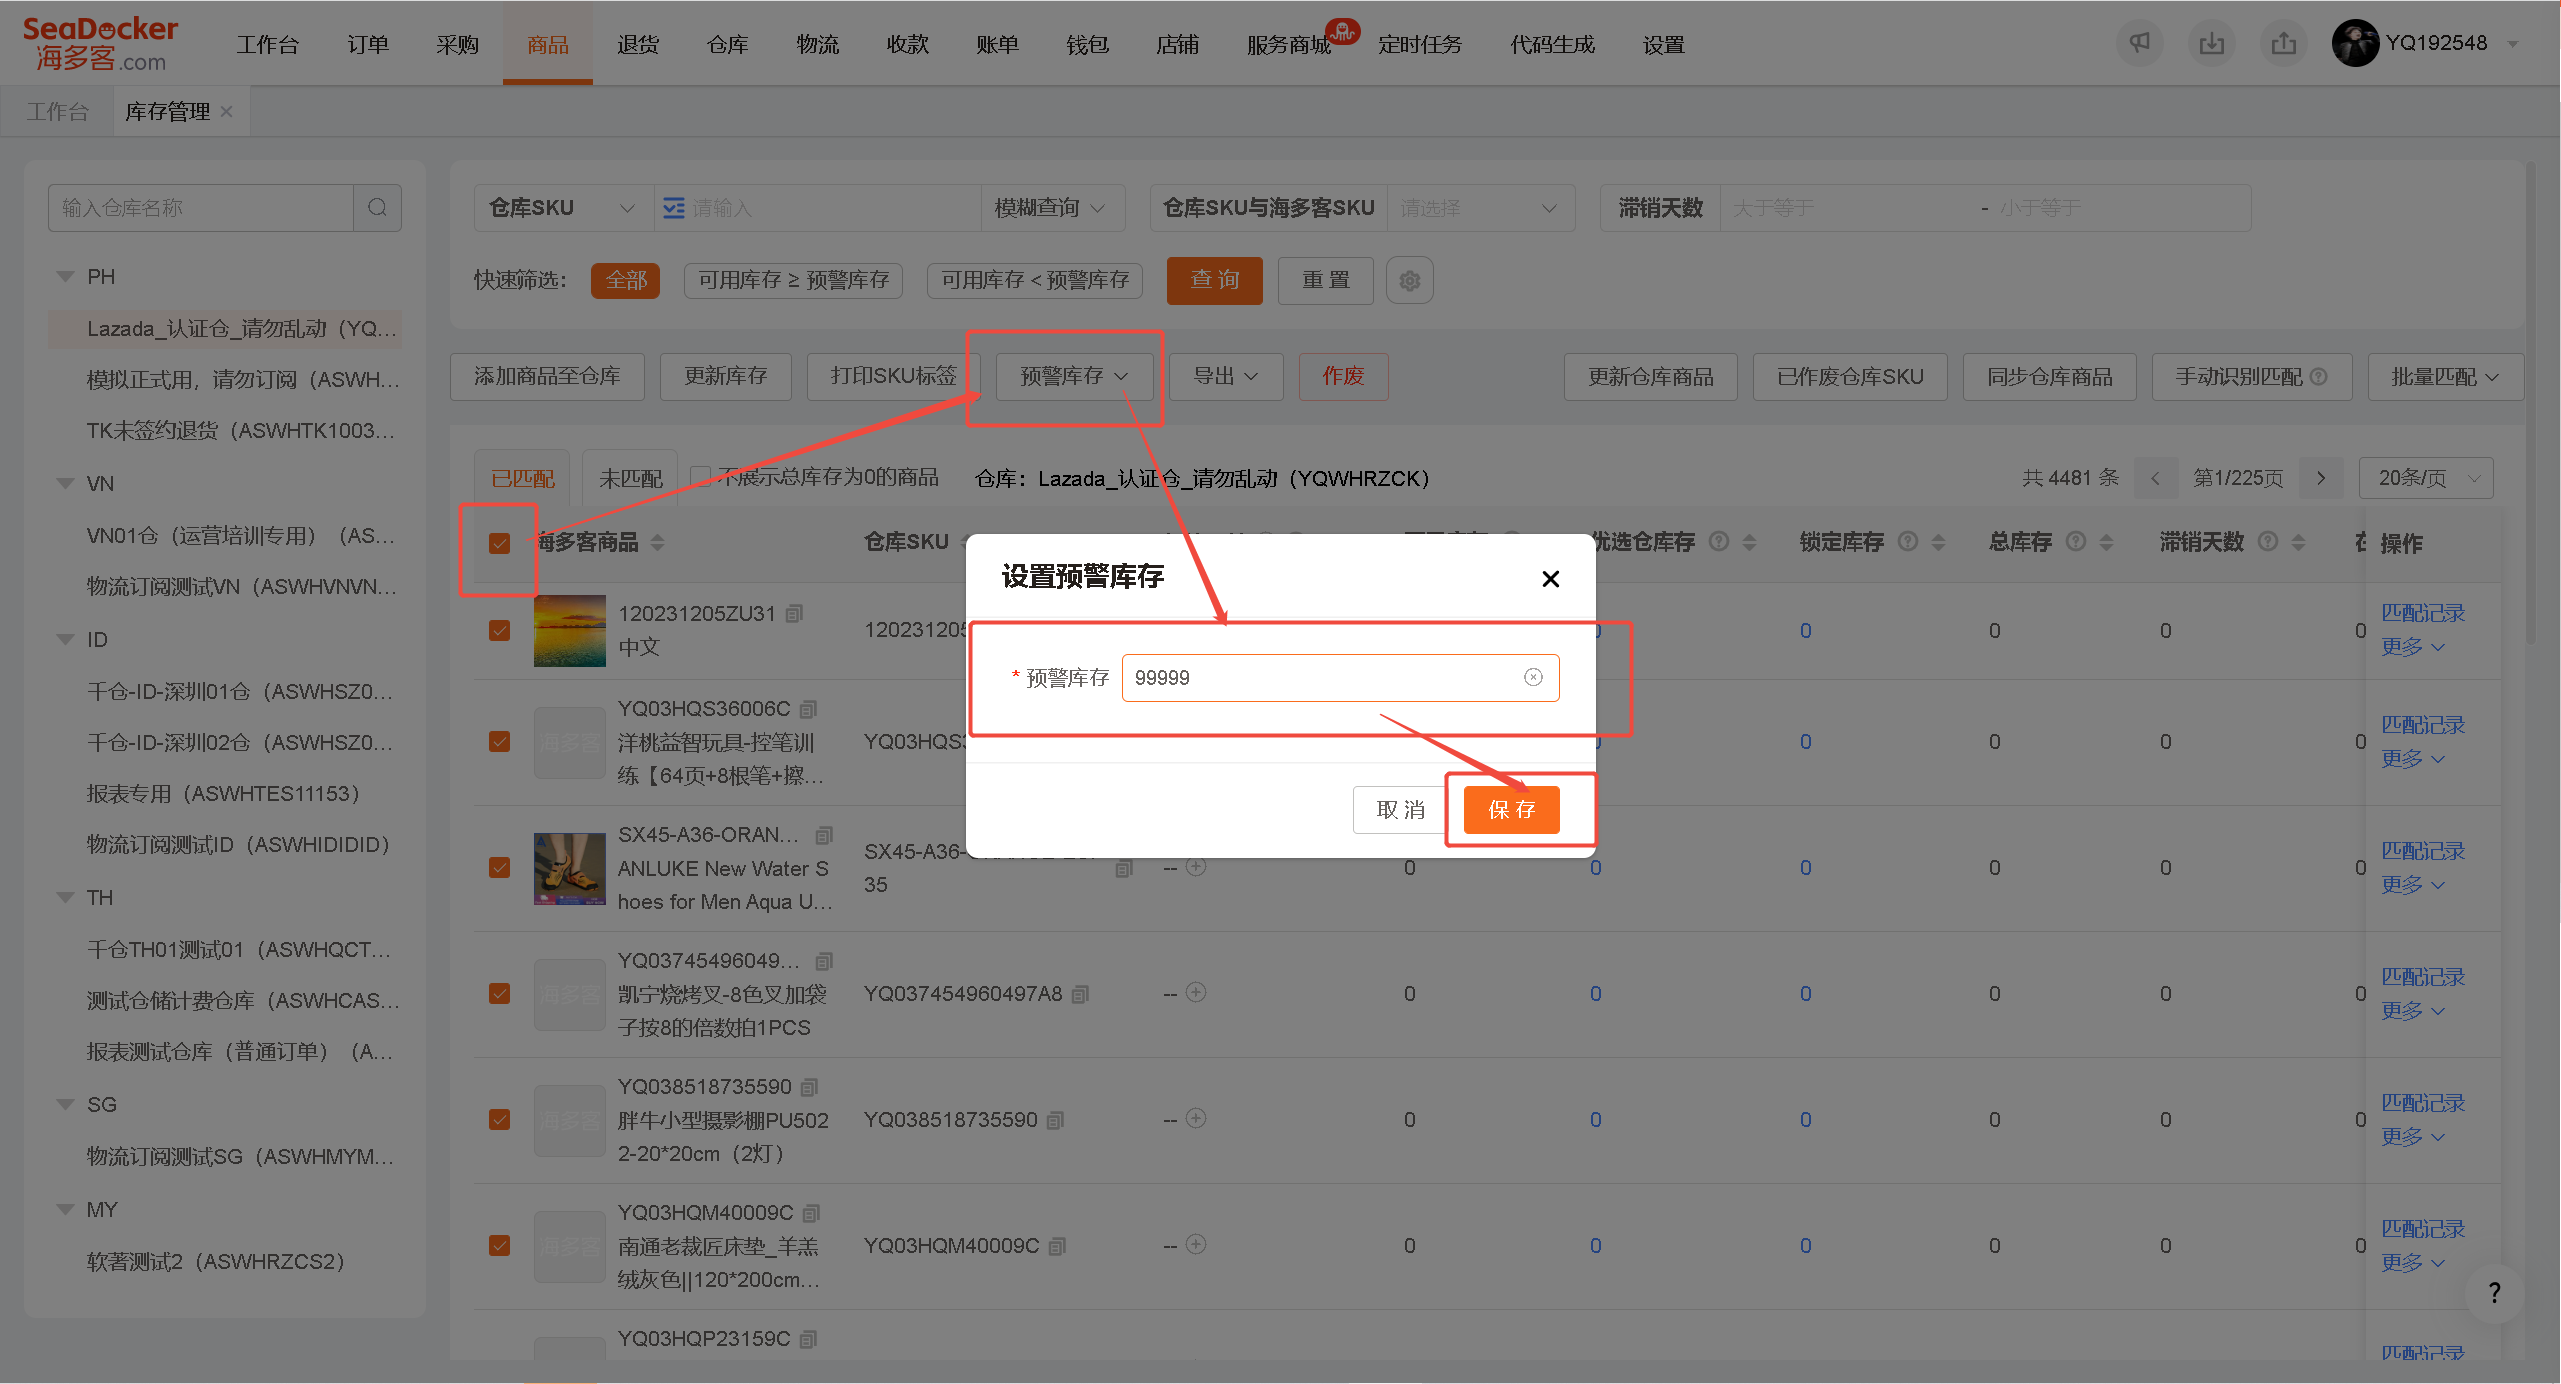
Task: Open the download center icon
Action: [2211, 43]
